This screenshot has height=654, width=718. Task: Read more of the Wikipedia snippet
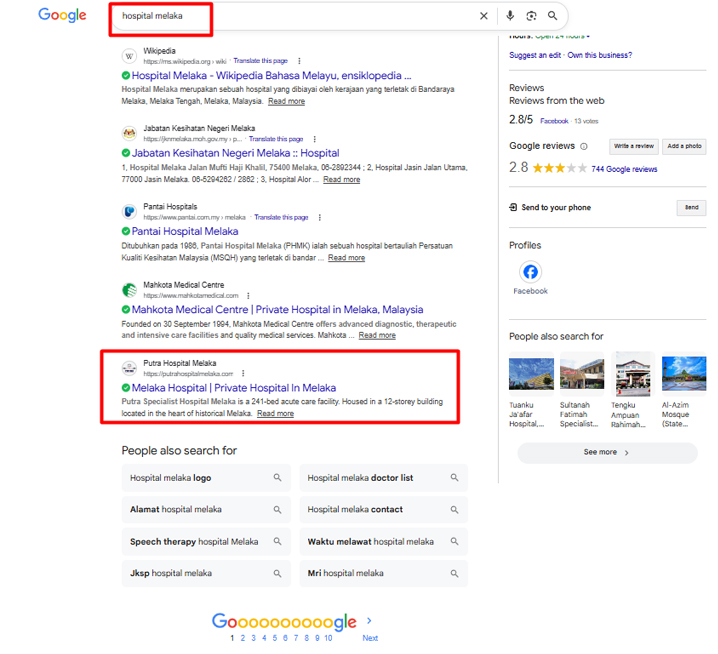click(x=287, y=101)
